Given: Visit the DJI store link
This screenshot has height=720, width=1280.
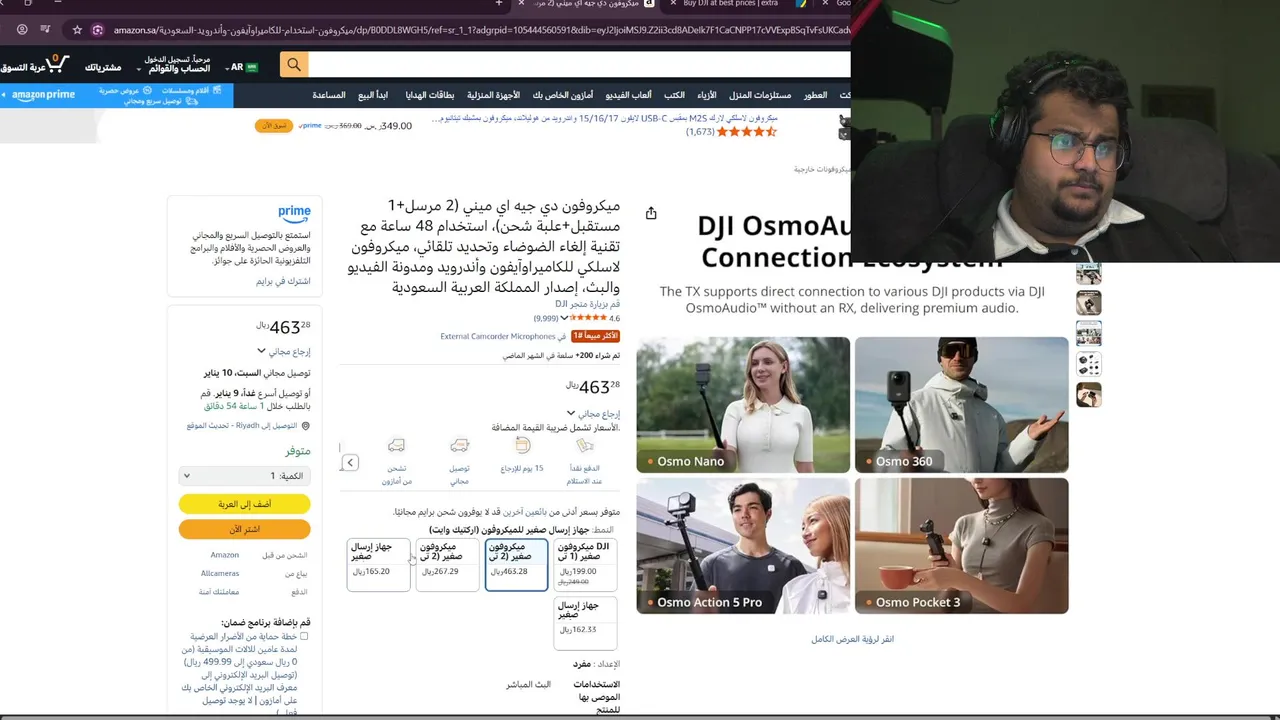Looking at the screenshot, I should tap(588, 304).
